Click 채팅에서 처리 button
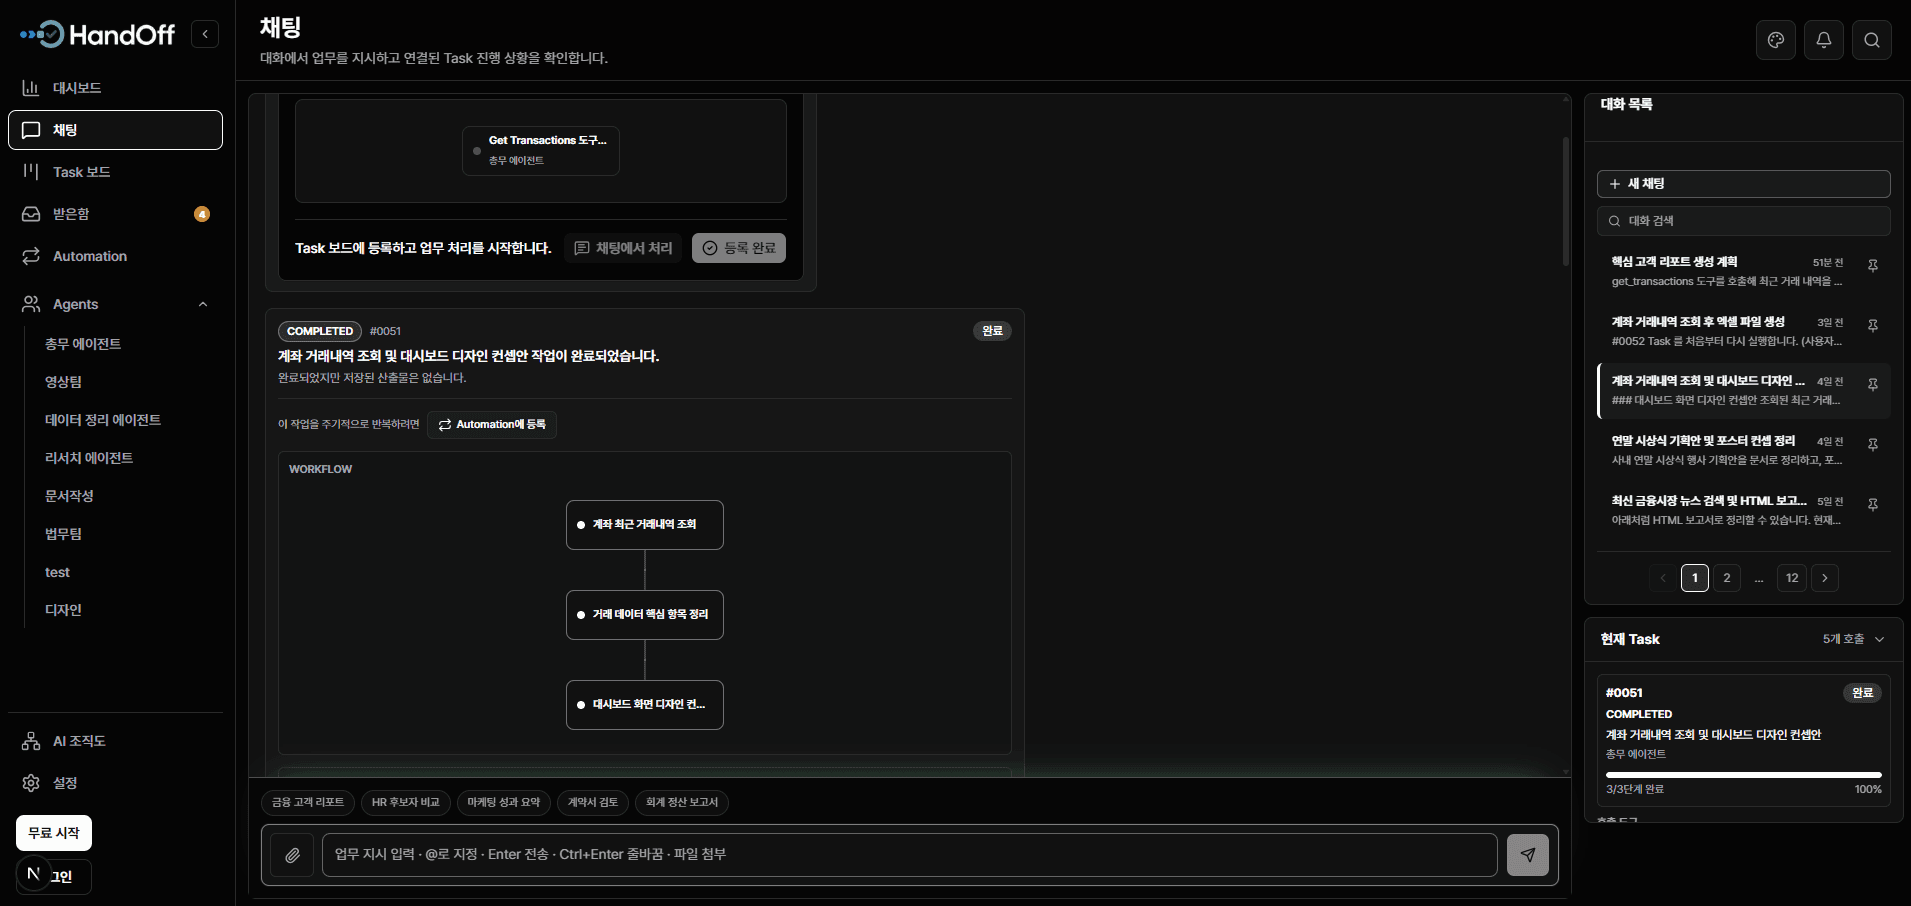 point(624,248)
